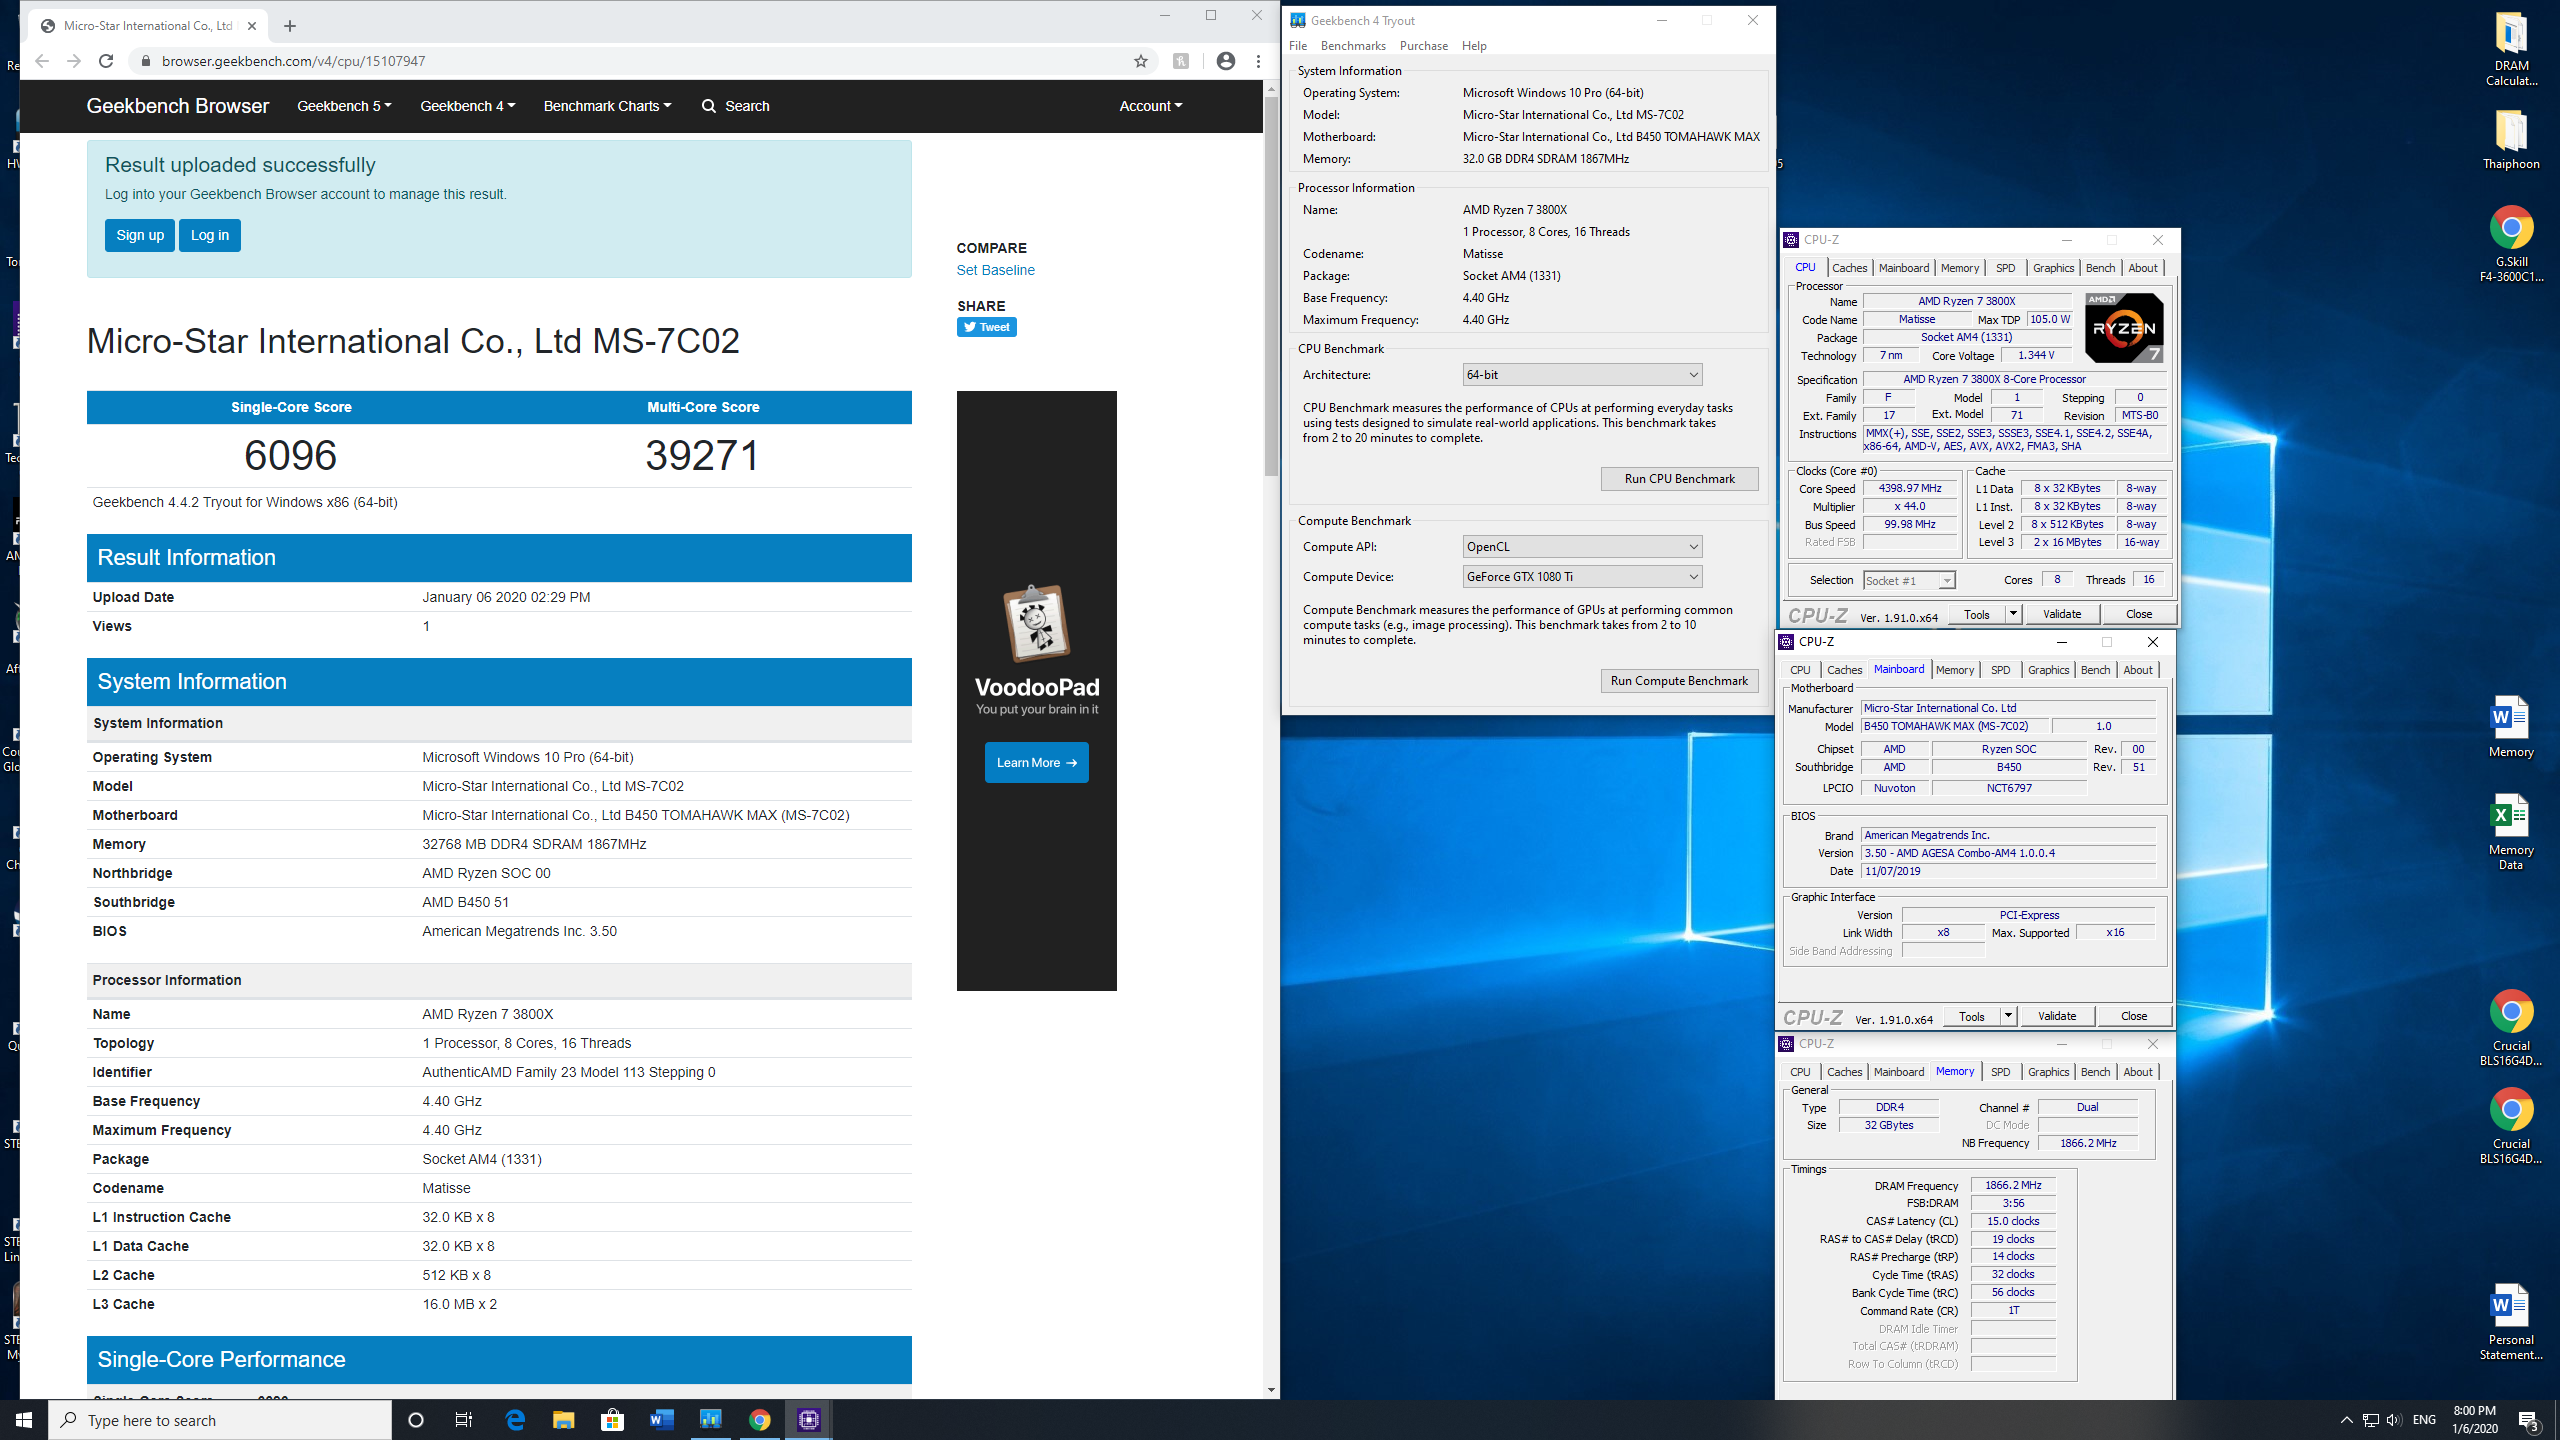Viewport: 2560px width, 1440px height.
Task: Click Validate in top CPU-Z window
Action: [2061, 614]
